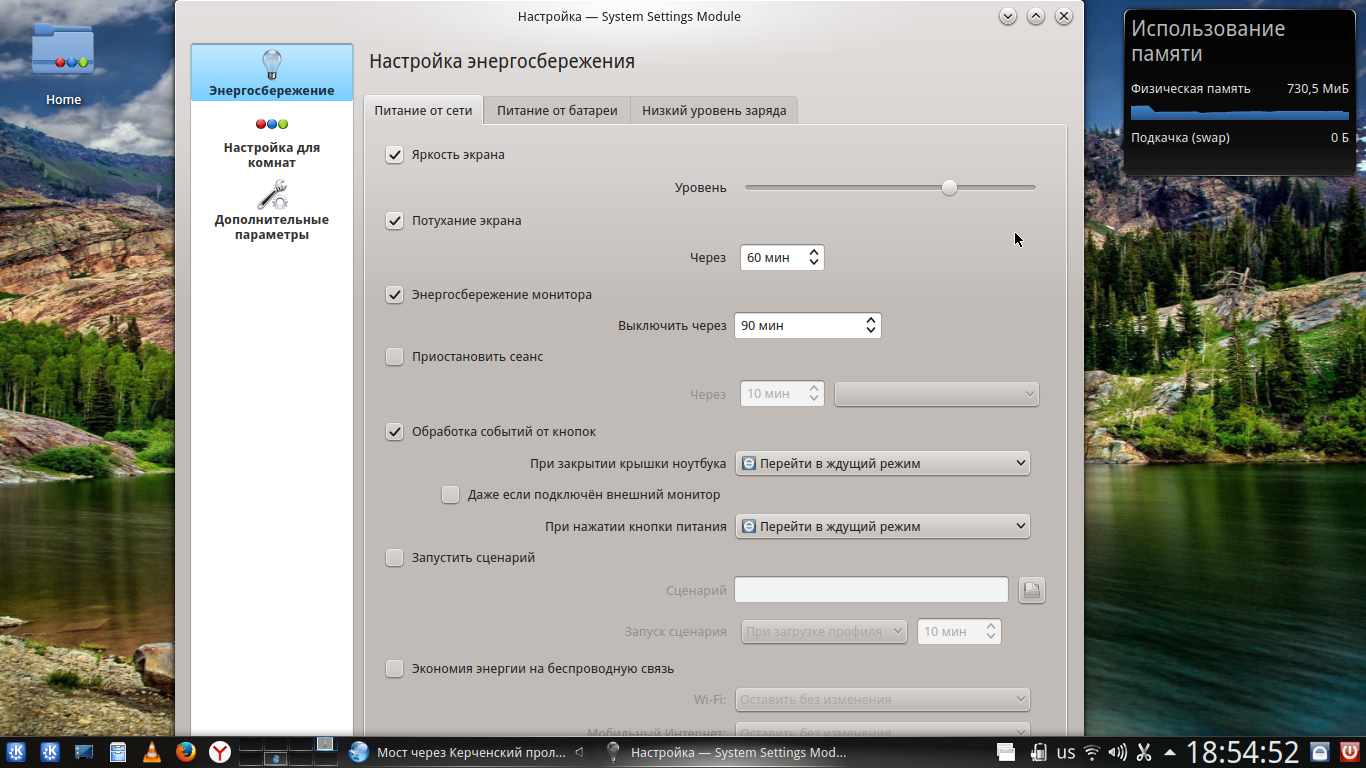The height and width of the screenshot is (768, 1366).
Task: Enable the Запустить сценарий checkbox
Action: (x=394, y=558)
